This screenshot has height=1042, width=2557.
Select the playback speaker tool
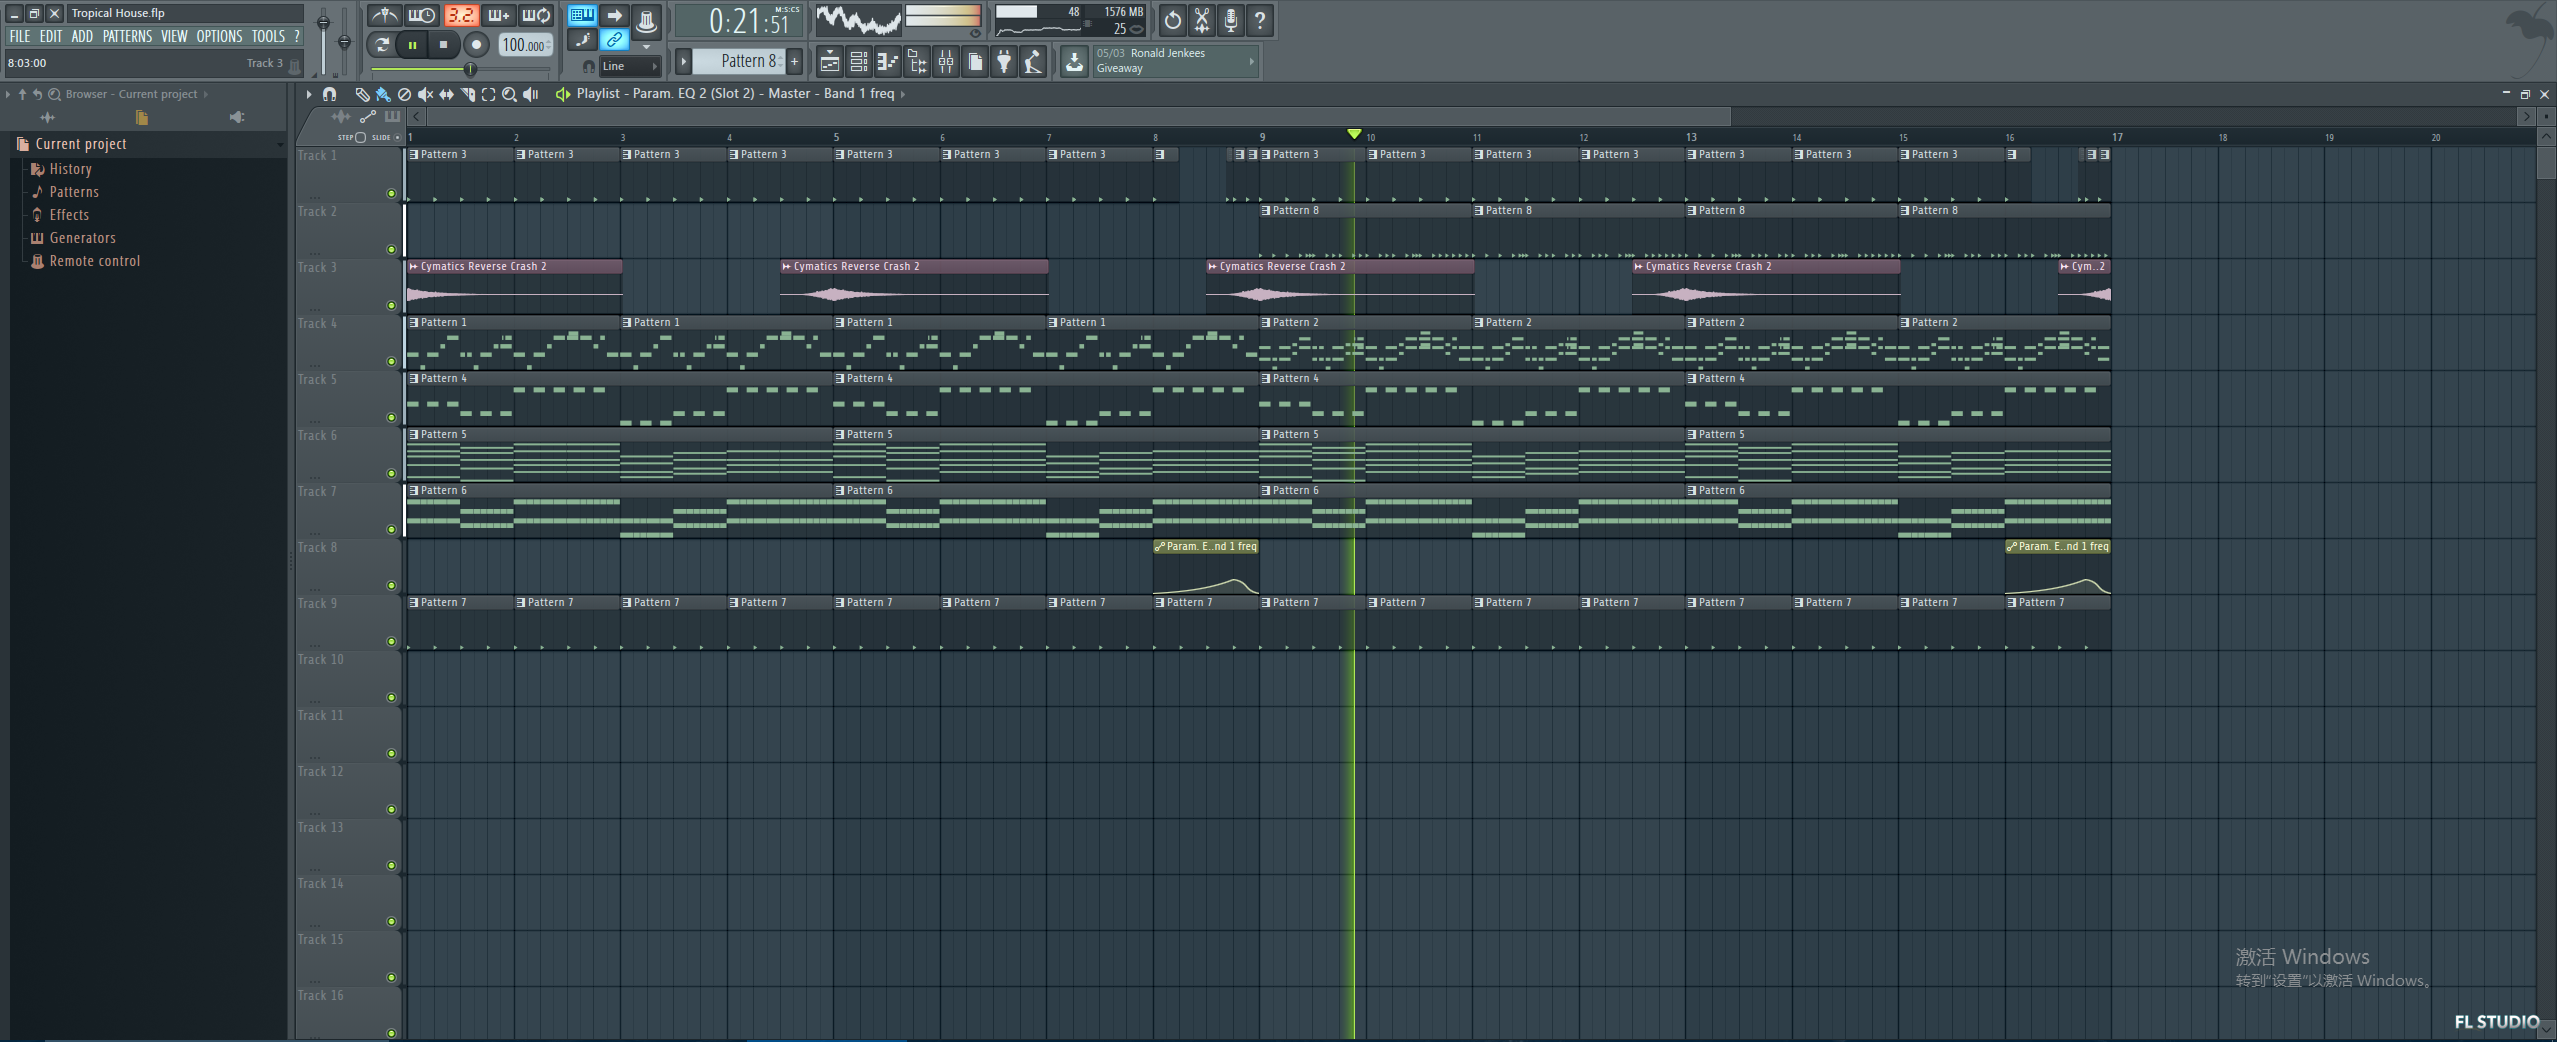(530, 94)
